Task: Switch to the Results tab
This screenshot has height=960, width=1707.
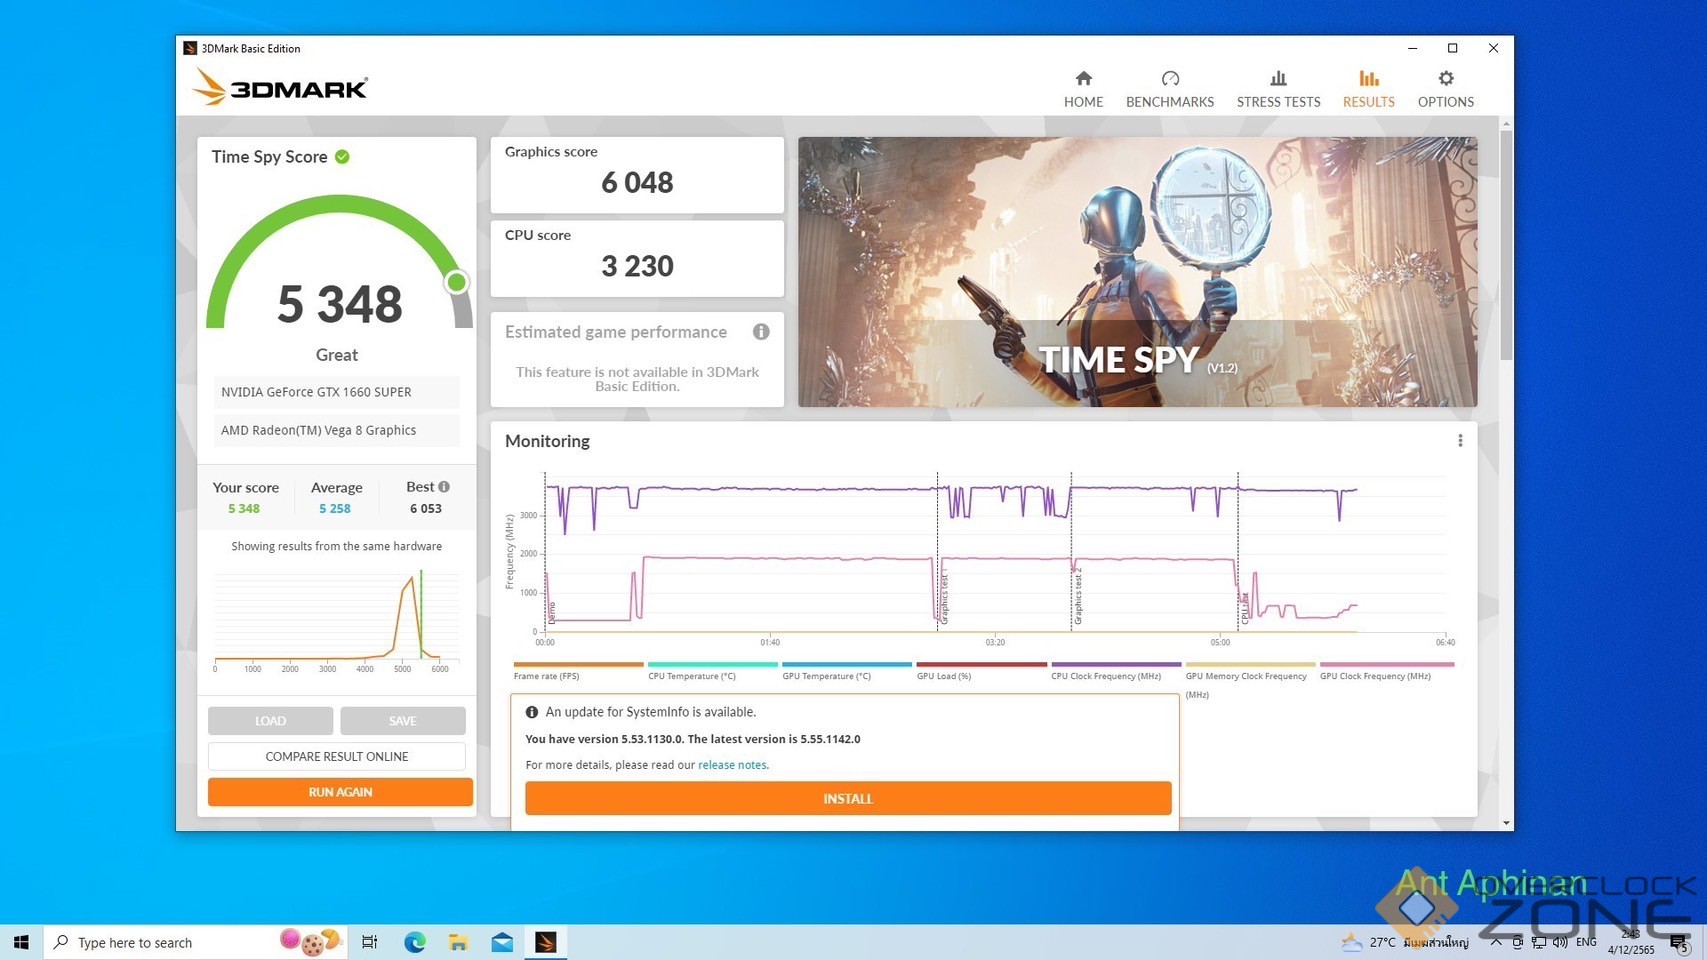Action: [1368, 89]
